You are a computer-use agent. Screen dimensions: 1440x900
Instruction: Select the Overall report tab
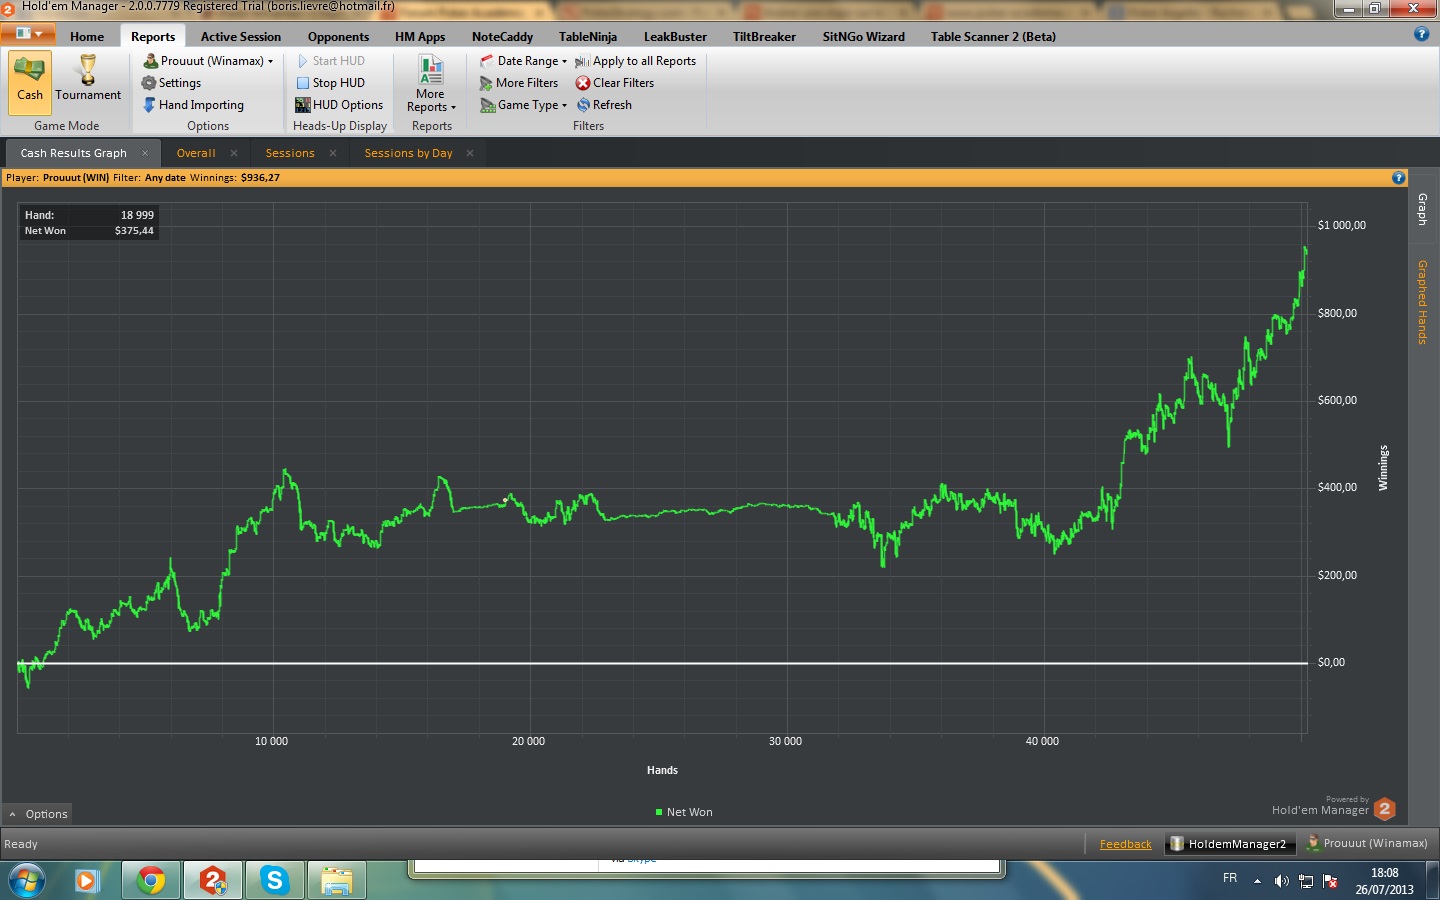click(196, 153)
